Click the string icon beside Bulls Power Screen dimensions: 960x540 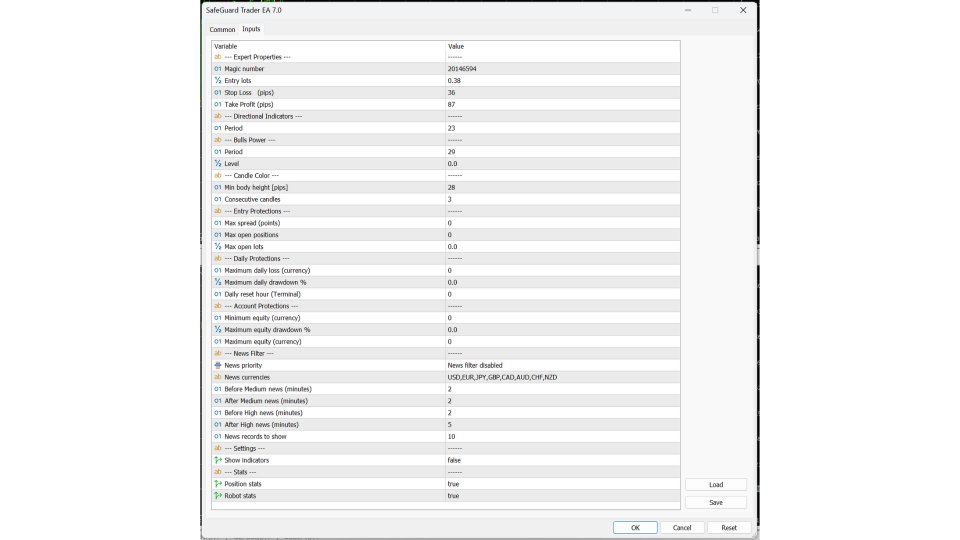217,140
